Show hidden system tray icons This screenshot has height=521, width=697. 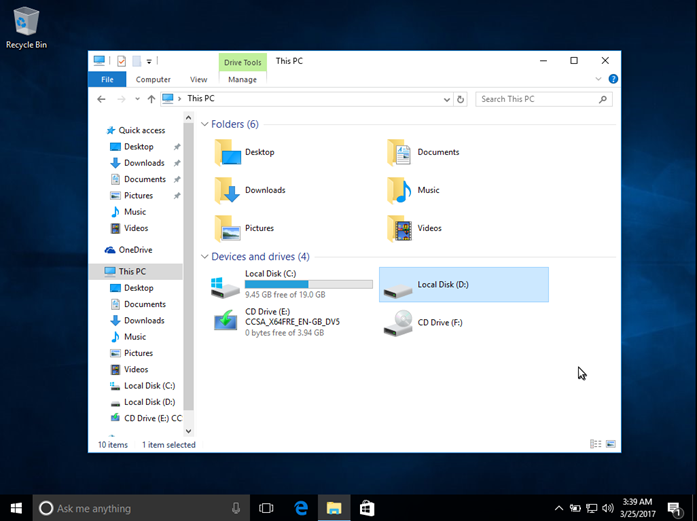559,508
